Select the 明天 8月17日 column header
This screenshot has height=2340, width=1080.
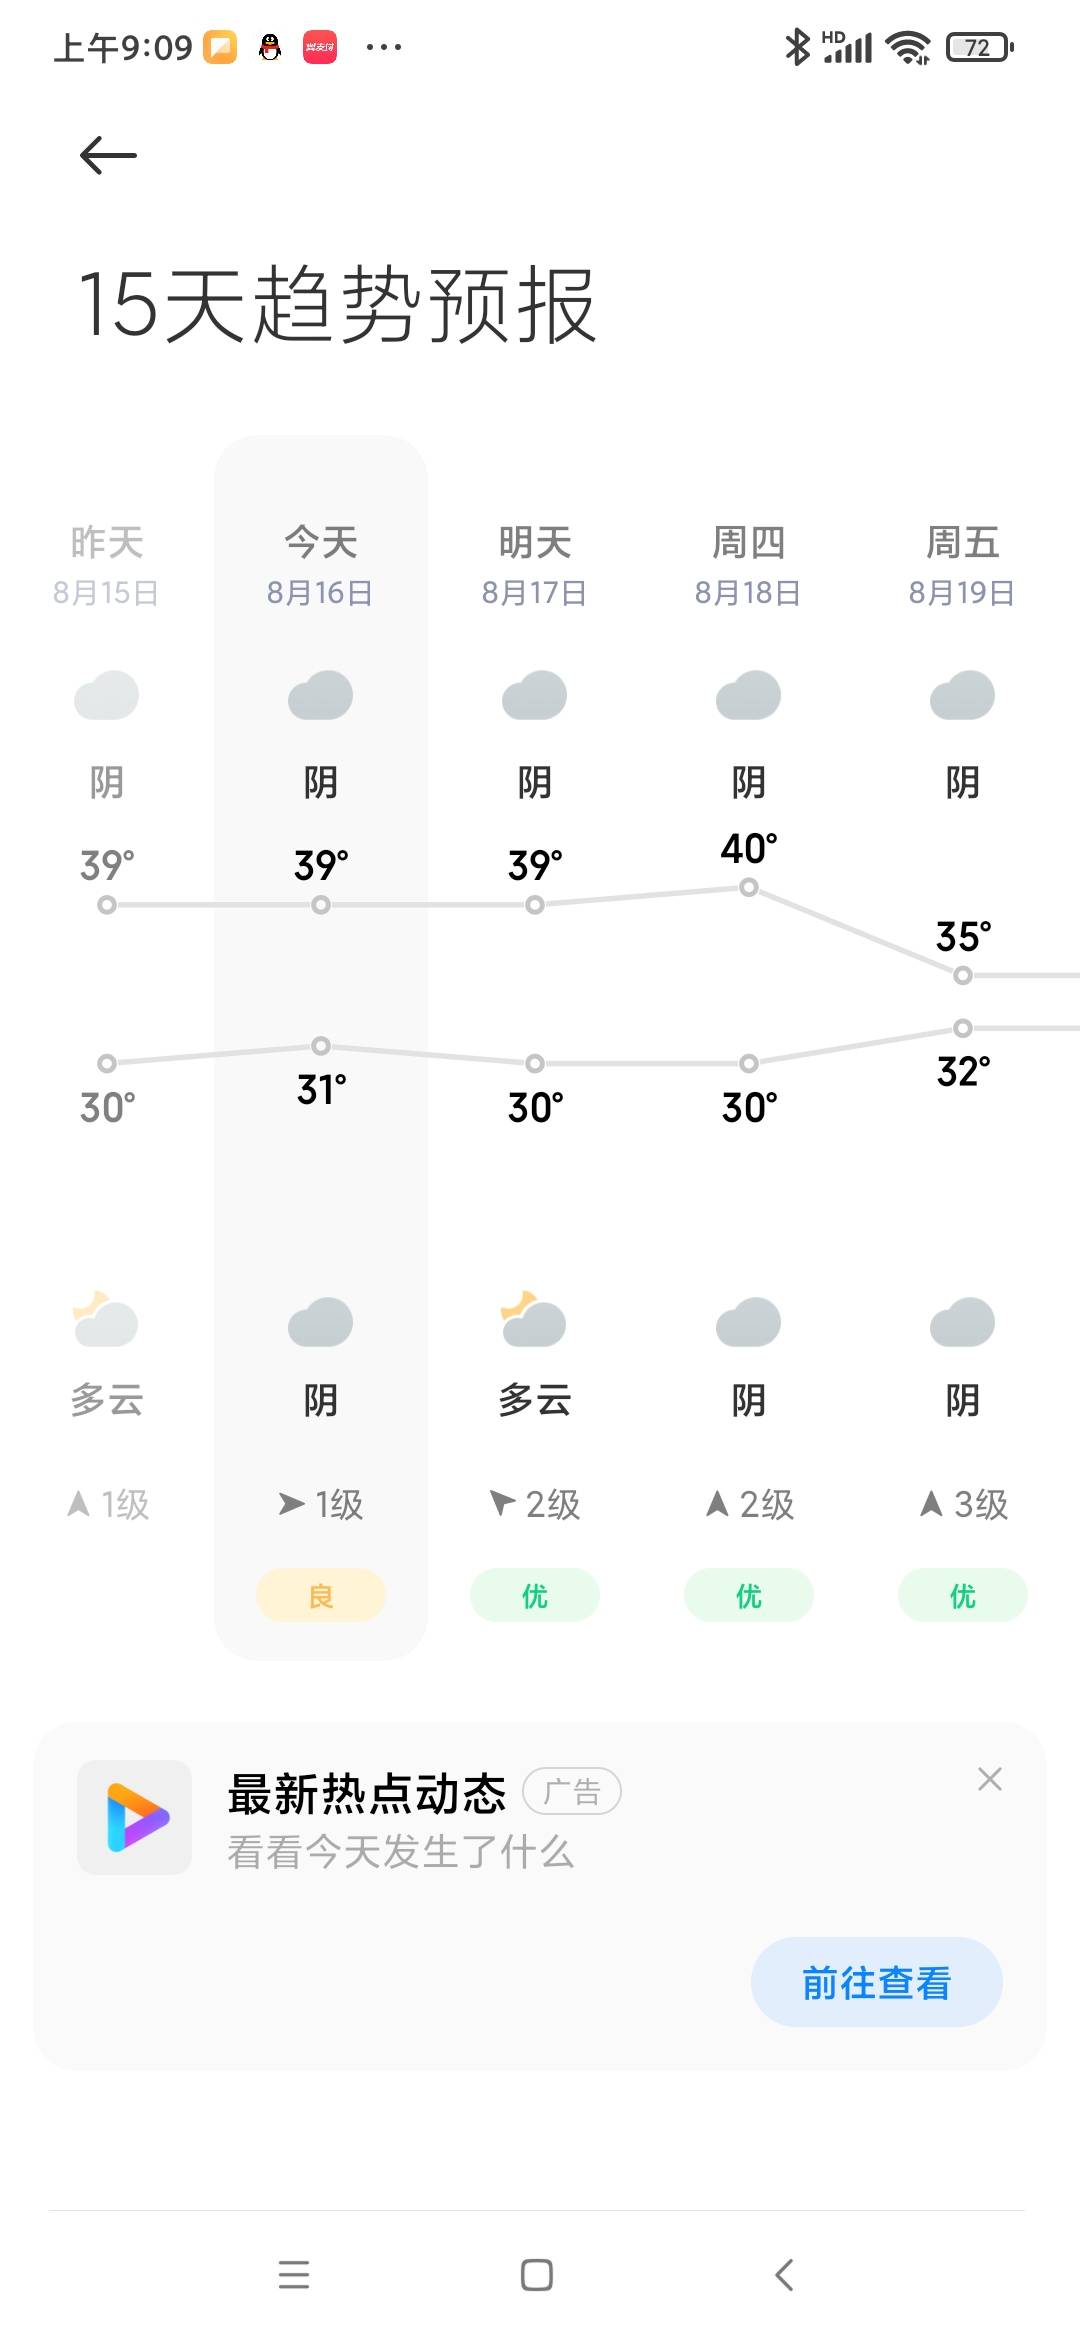point(534,565)
